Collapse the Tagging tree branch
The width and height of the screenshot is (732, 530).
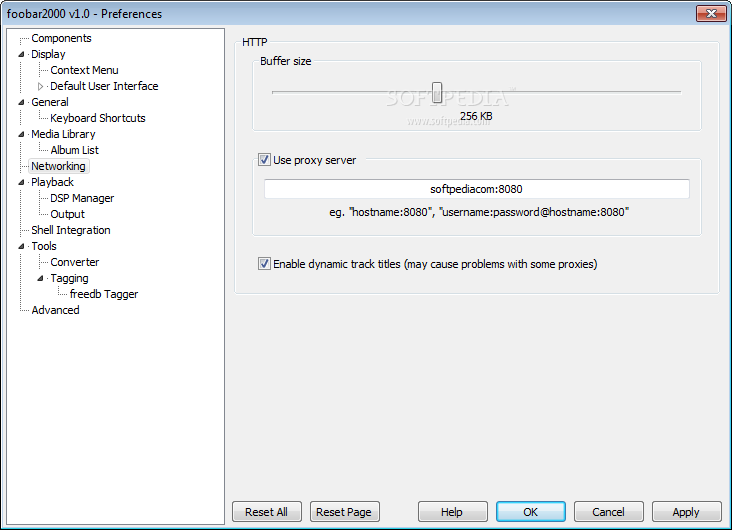click(41, 278)
